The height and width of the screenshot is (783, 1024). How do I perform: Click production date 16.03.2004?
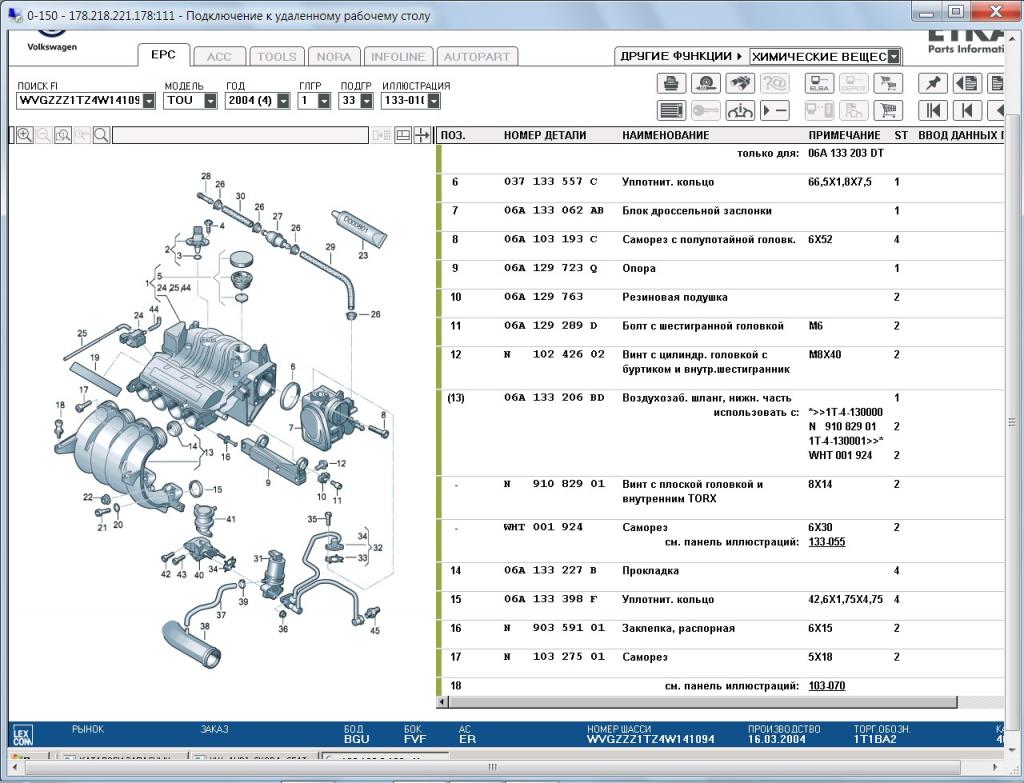[776, 739]
